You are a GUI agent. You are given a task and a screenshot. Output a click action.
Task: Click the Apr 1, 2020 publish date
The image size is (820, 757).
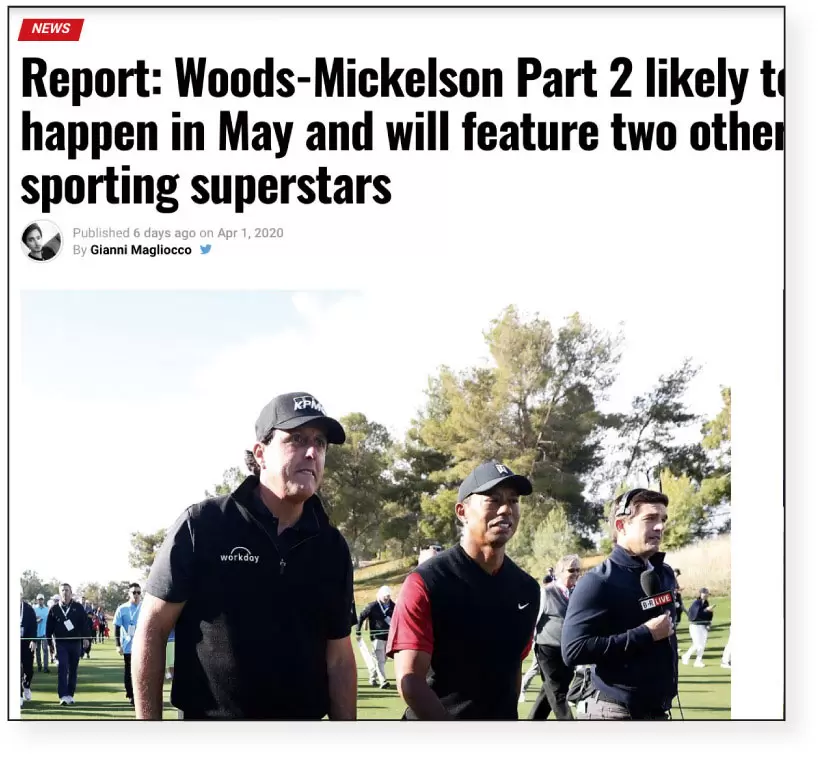[250, 233]
